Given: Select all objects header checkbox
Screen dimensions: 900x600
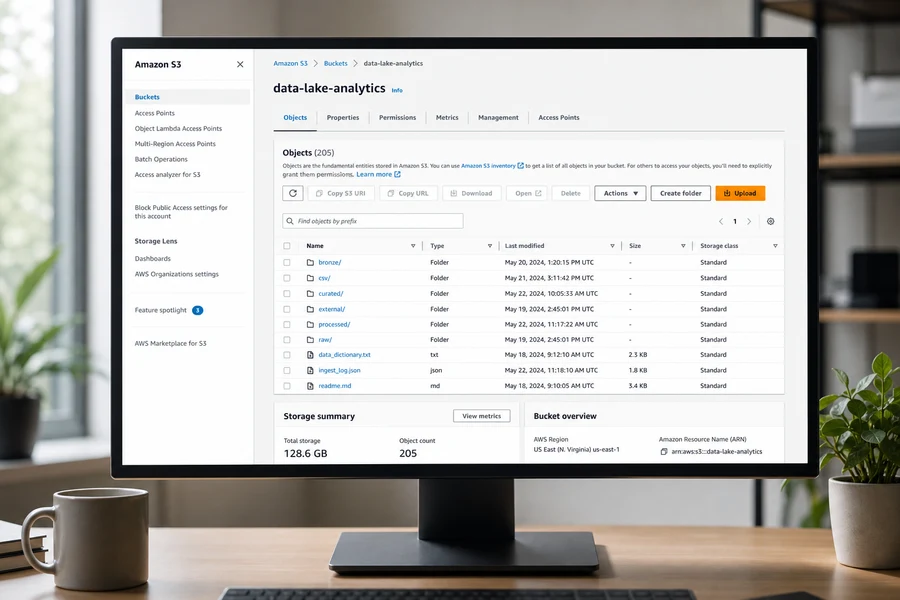Looking at the screenshot, I should point(287,246).
